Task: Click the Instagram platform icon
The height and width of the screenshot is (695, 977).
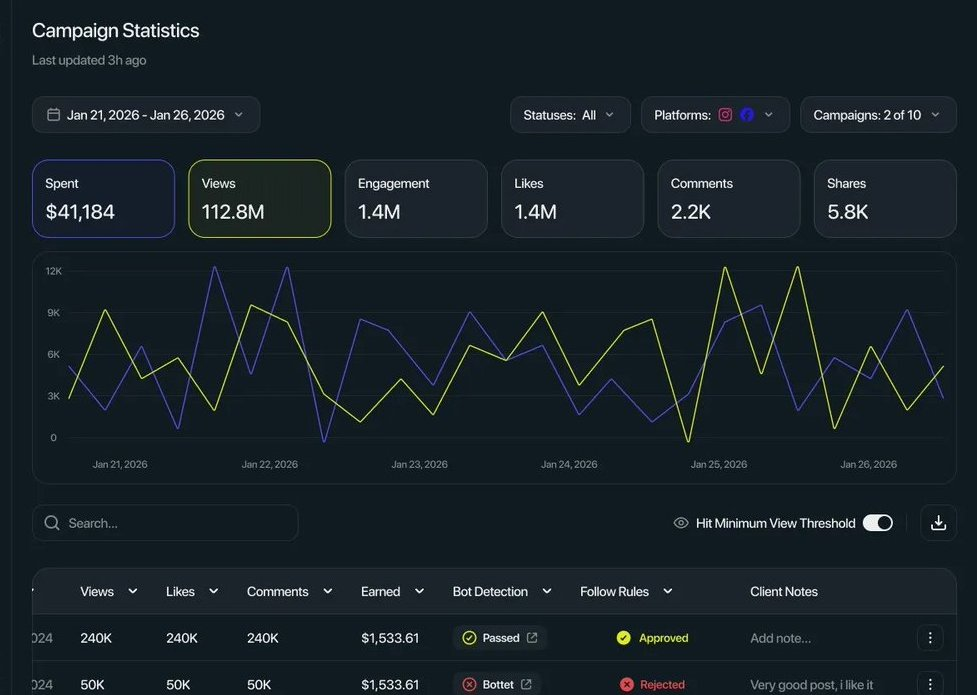Action: pyautogui.click(x=725, y=115)
